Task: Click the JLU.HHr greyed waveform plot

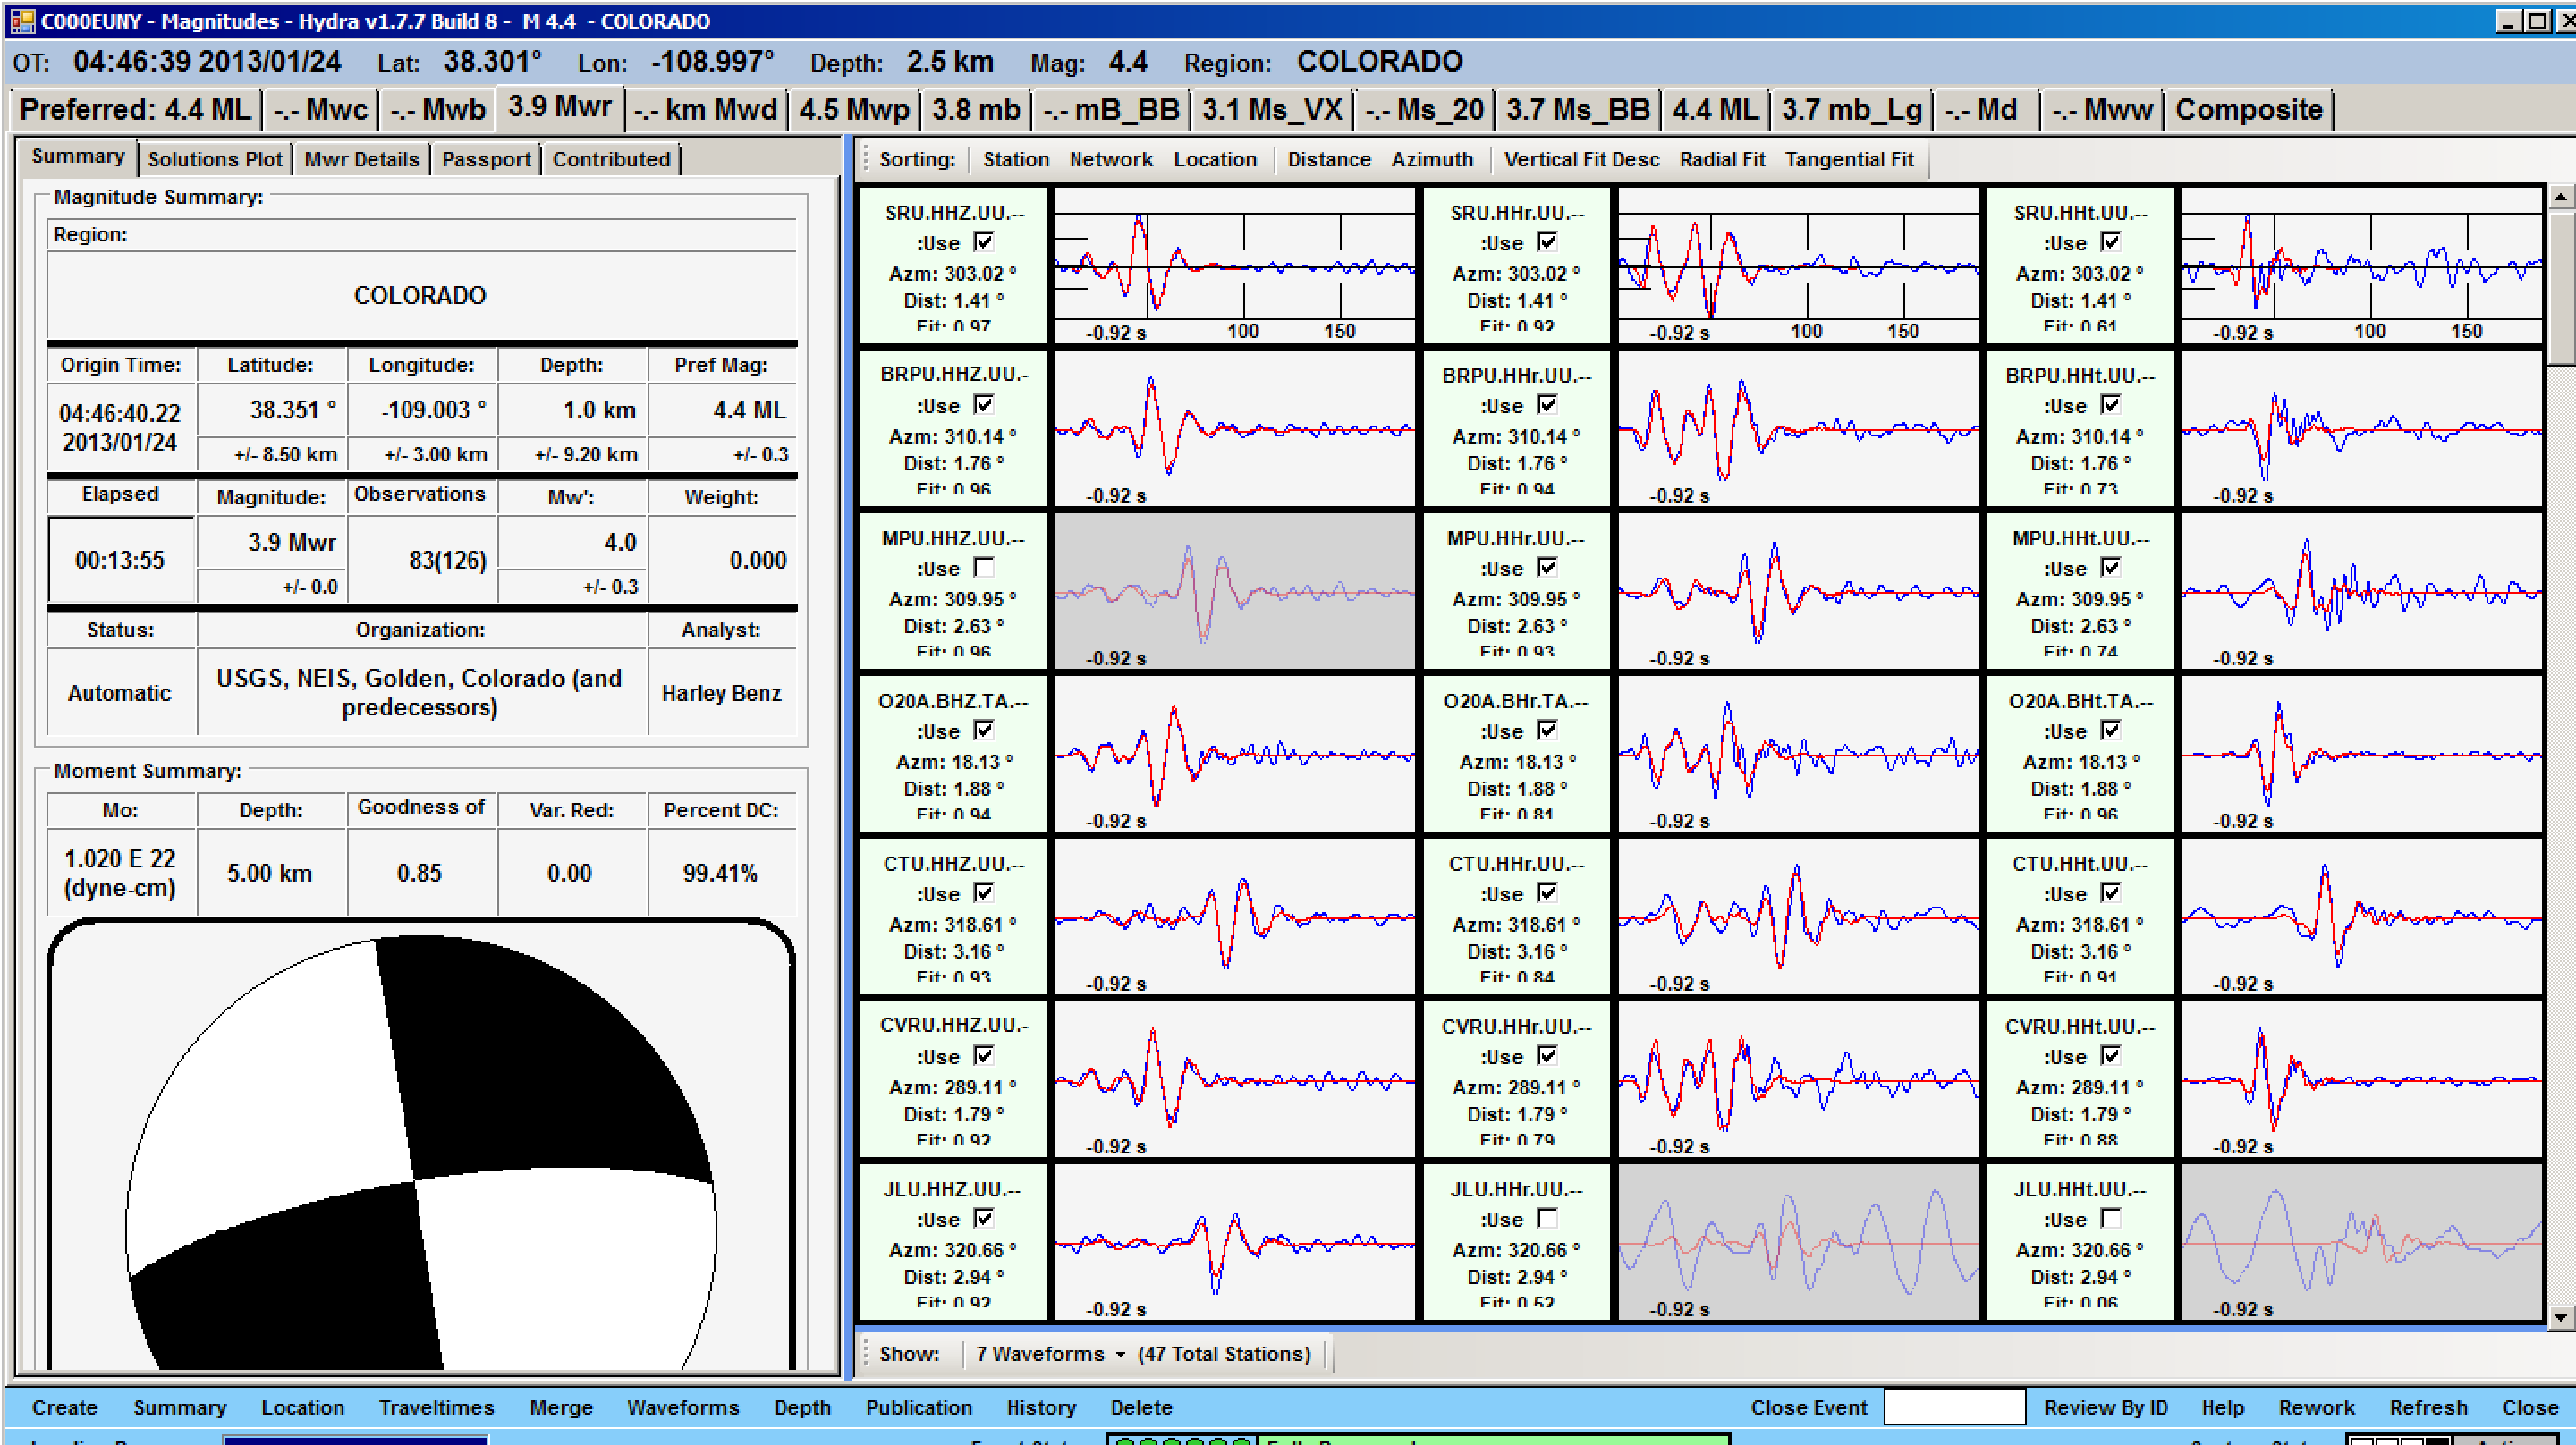Action: tap(1798, 1241)
